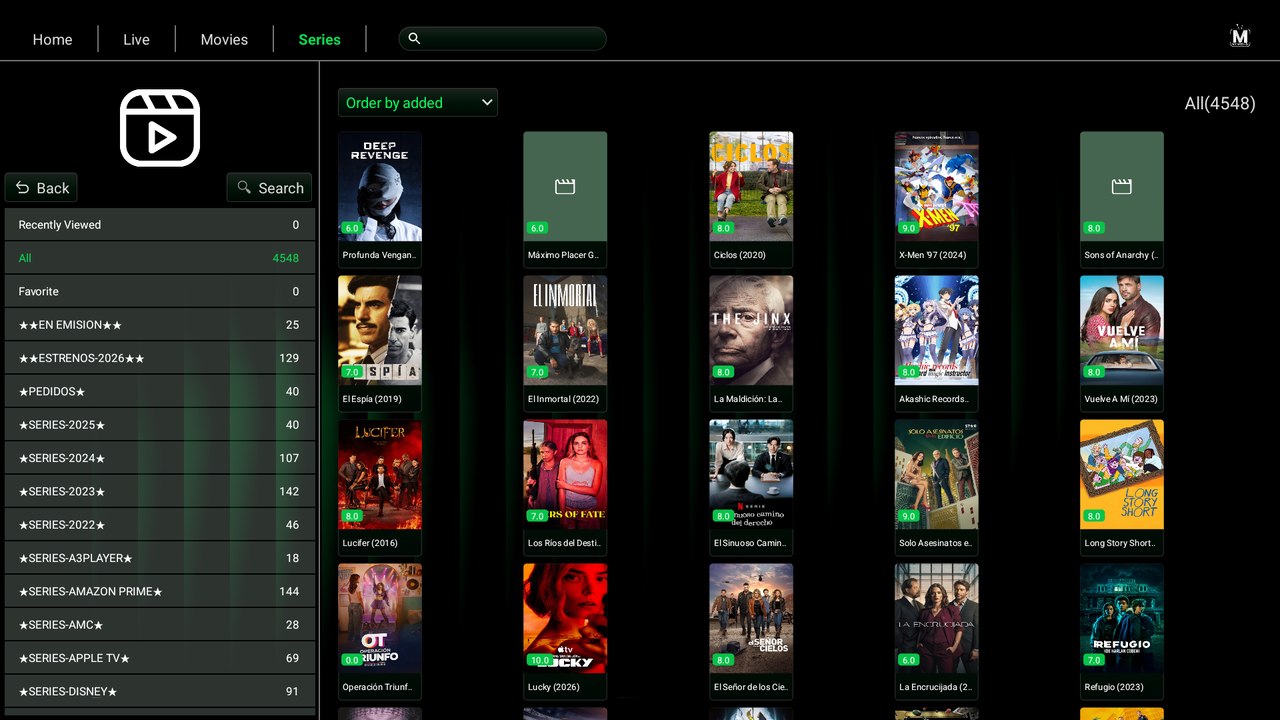Open the Favorite category
1280x720 pixels.
click(x=160, y=291)
